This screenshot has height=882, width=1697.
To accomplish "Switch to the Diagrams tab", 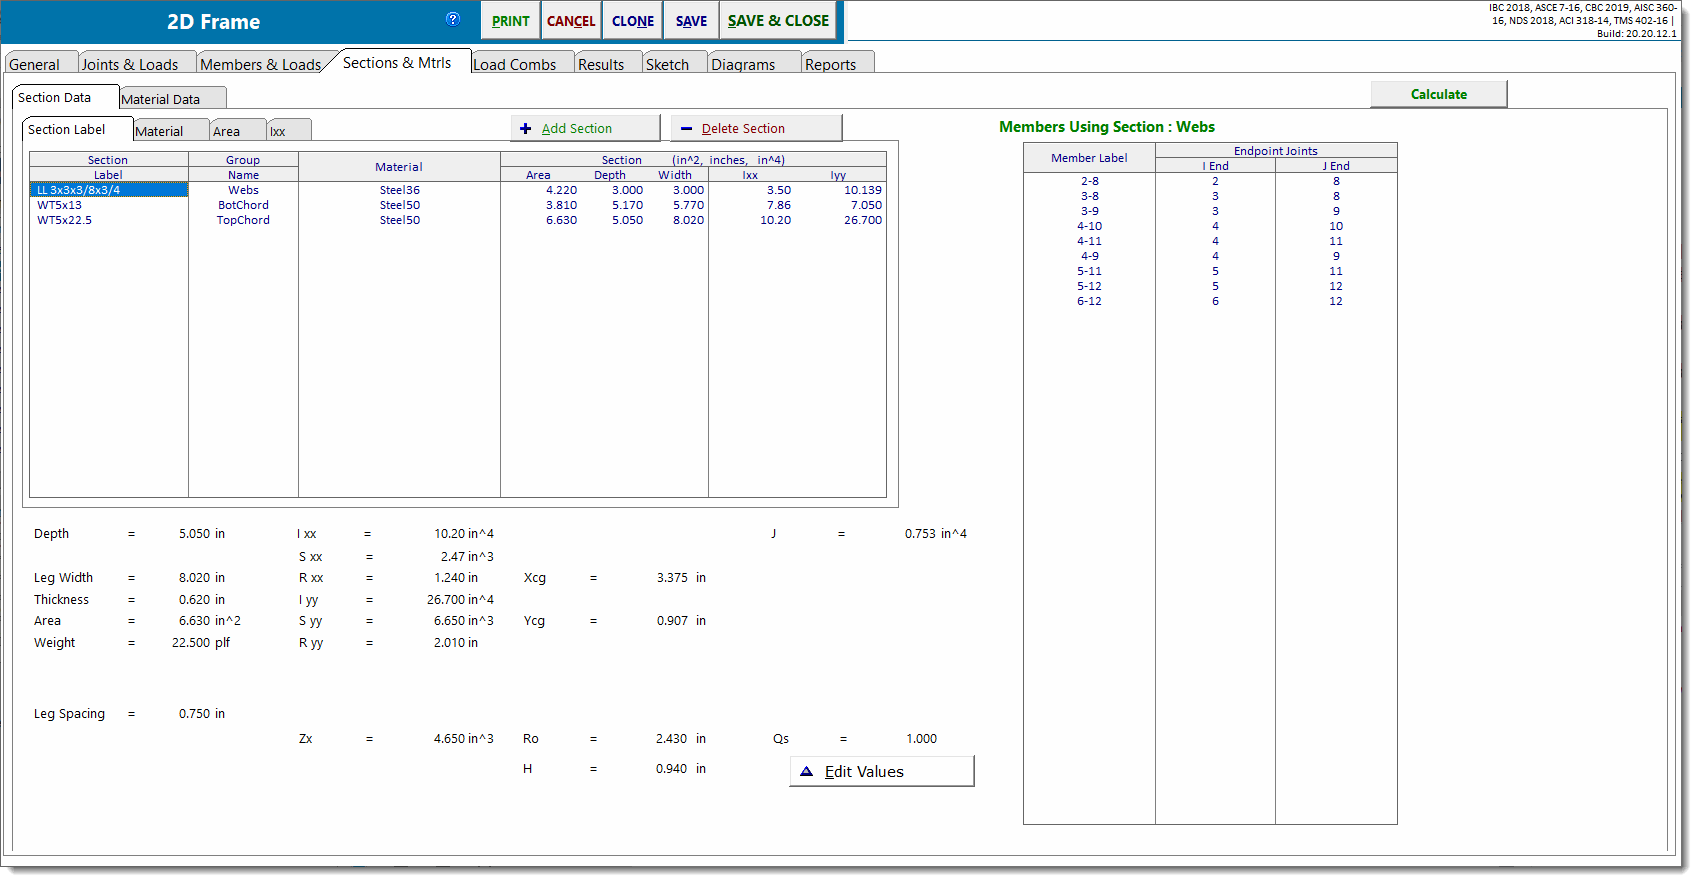I will tap(743, 65).
